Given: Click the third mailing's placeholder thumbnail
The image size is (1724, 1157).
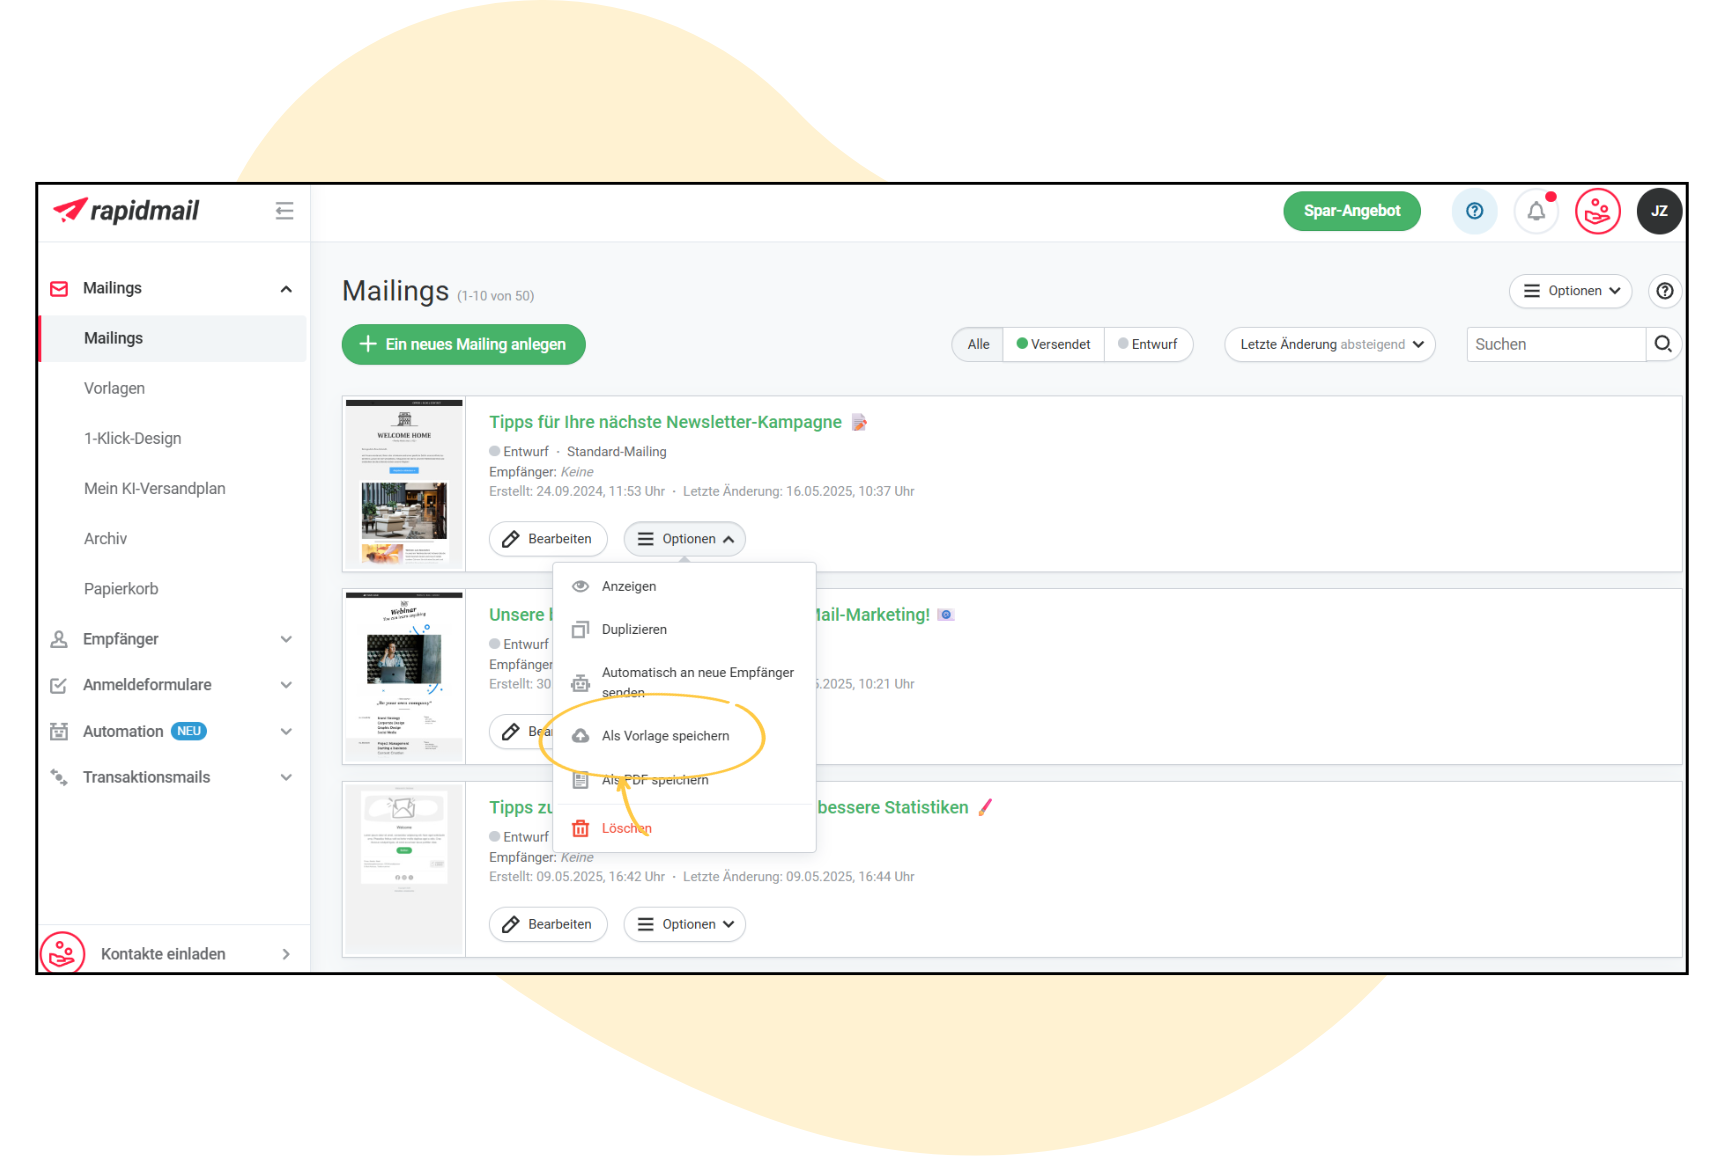Looking at the screenshot, I should coord(404,869).
